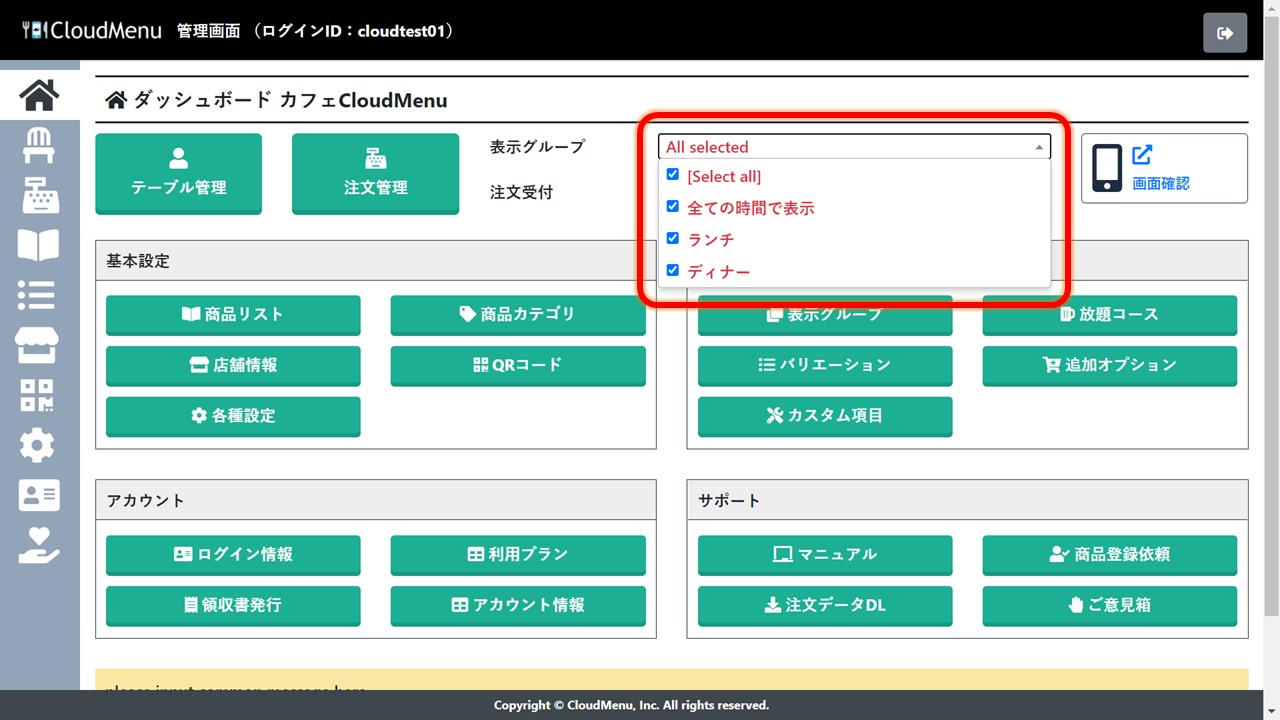Uncheck the 全ての時間で表示 checkbox

click(673, 207)
